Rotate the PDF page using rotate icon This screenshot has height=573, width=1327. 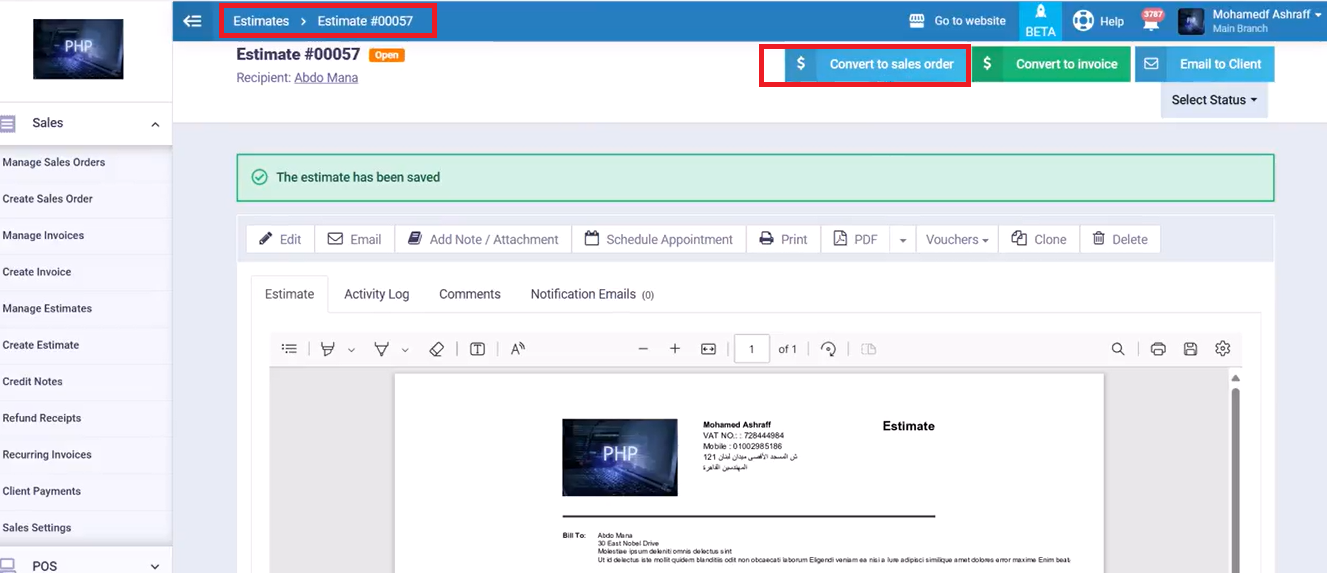pos(828,349)
